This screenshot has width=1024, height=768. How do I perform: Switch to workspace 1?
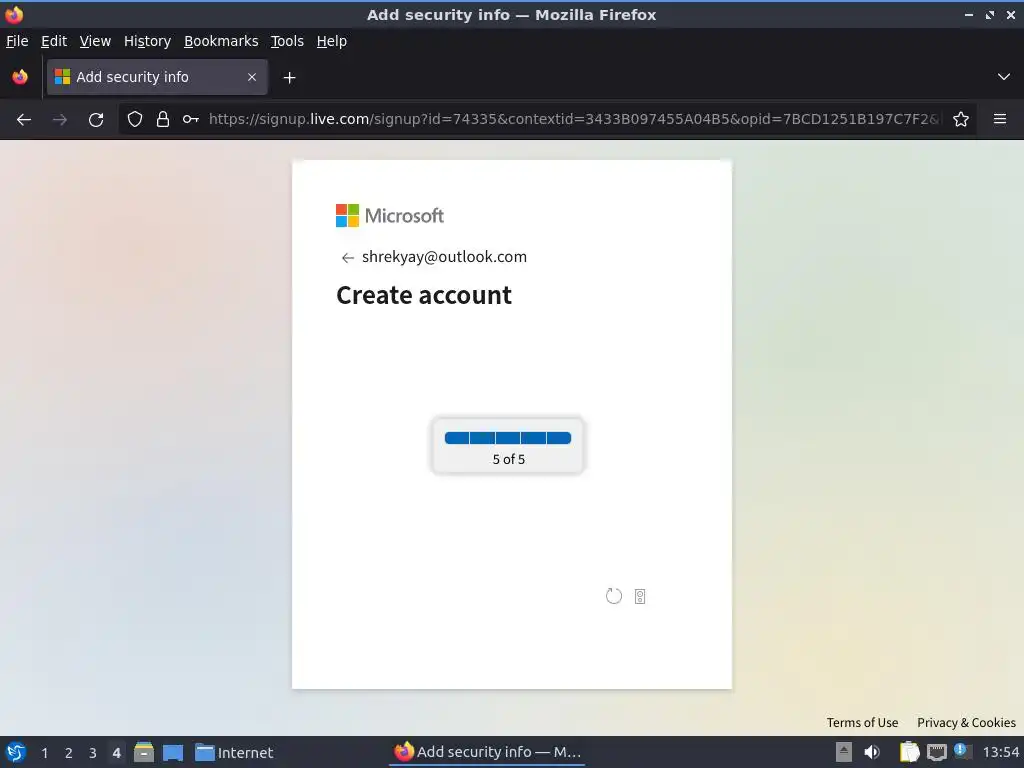click(x=44, y=753)
